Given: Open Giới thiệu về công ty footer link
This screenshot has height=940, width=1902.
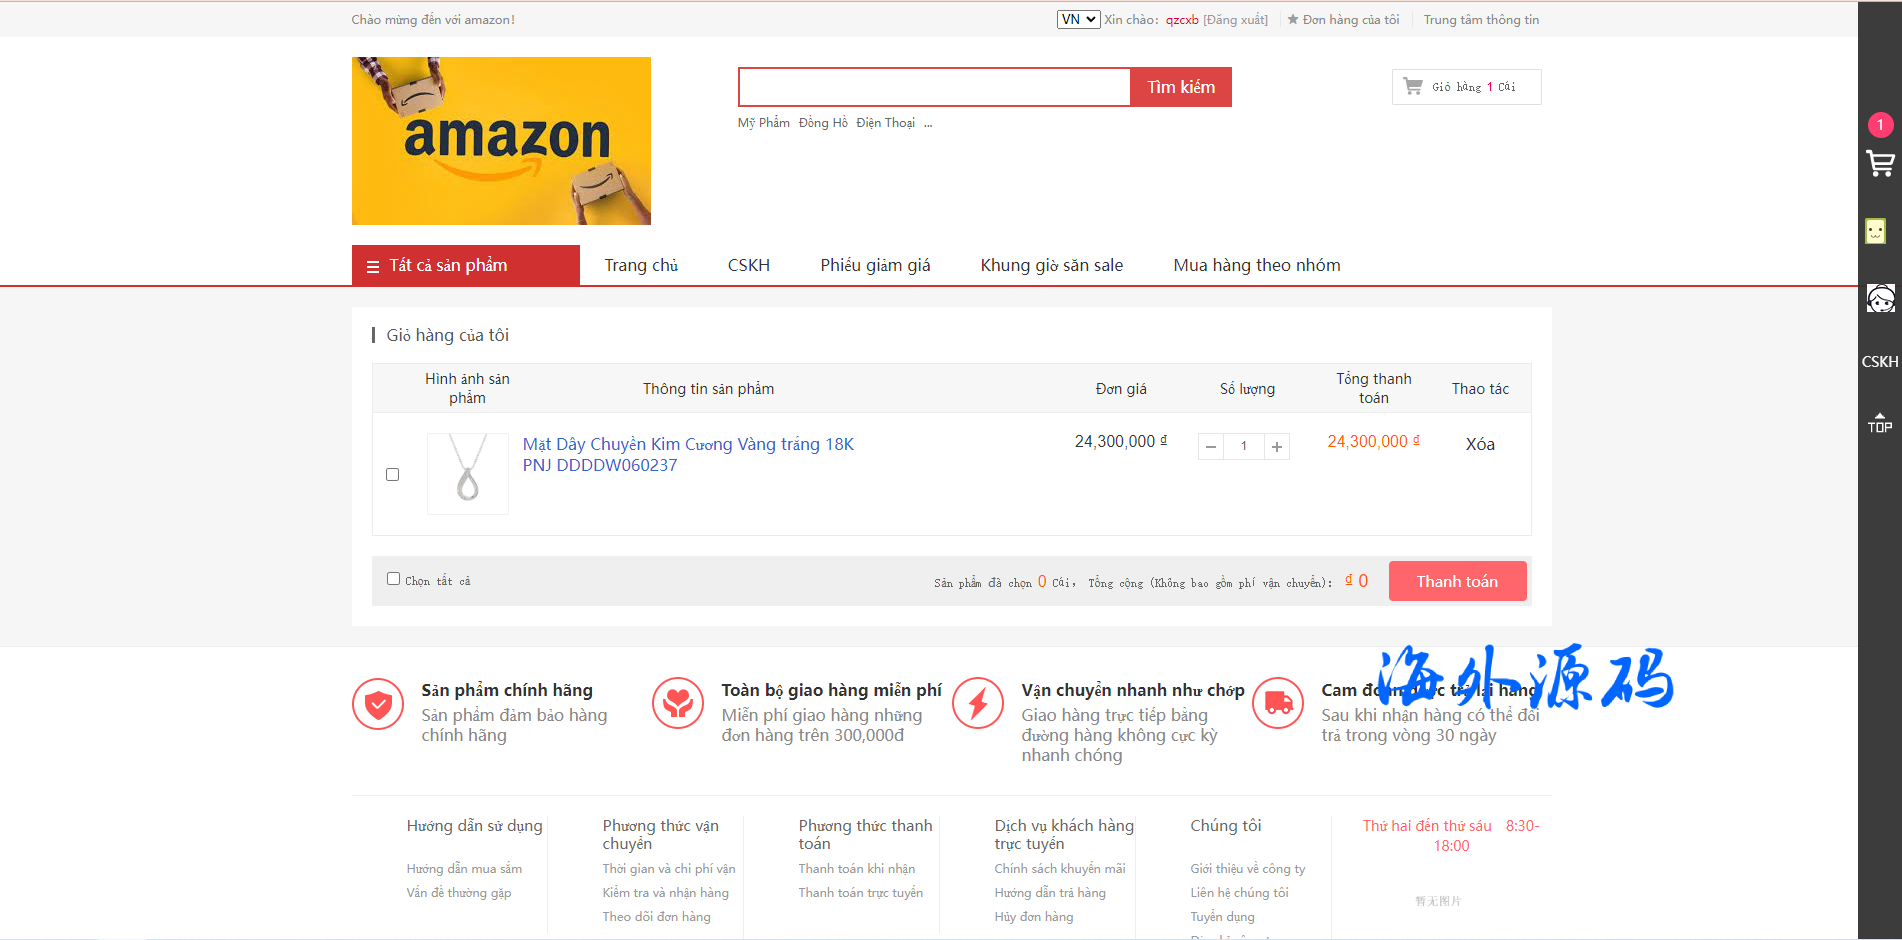Looking at the screenshot, I should point(1248,869).
